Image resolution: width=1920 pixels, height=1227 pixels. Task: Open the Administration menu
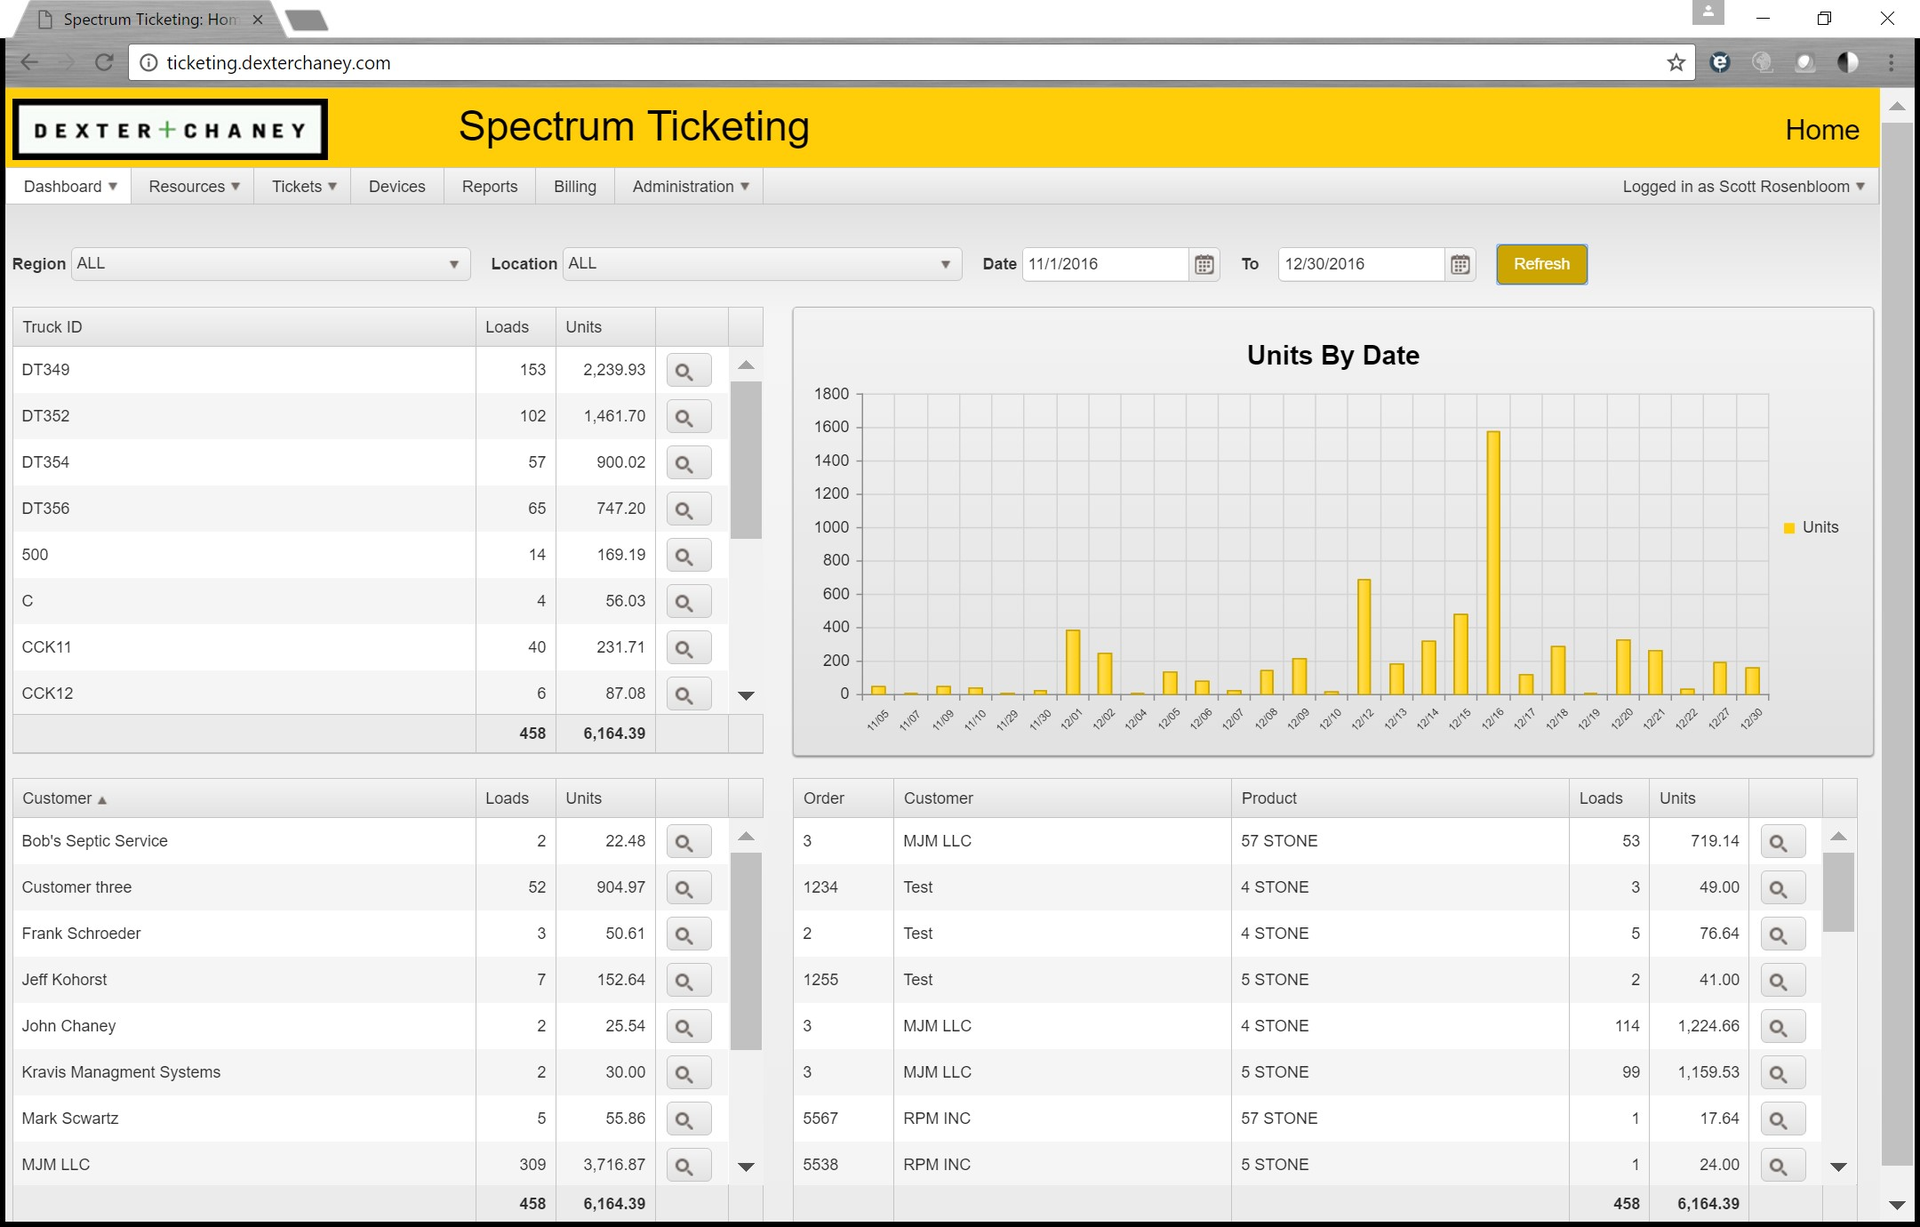coord(690,186)
